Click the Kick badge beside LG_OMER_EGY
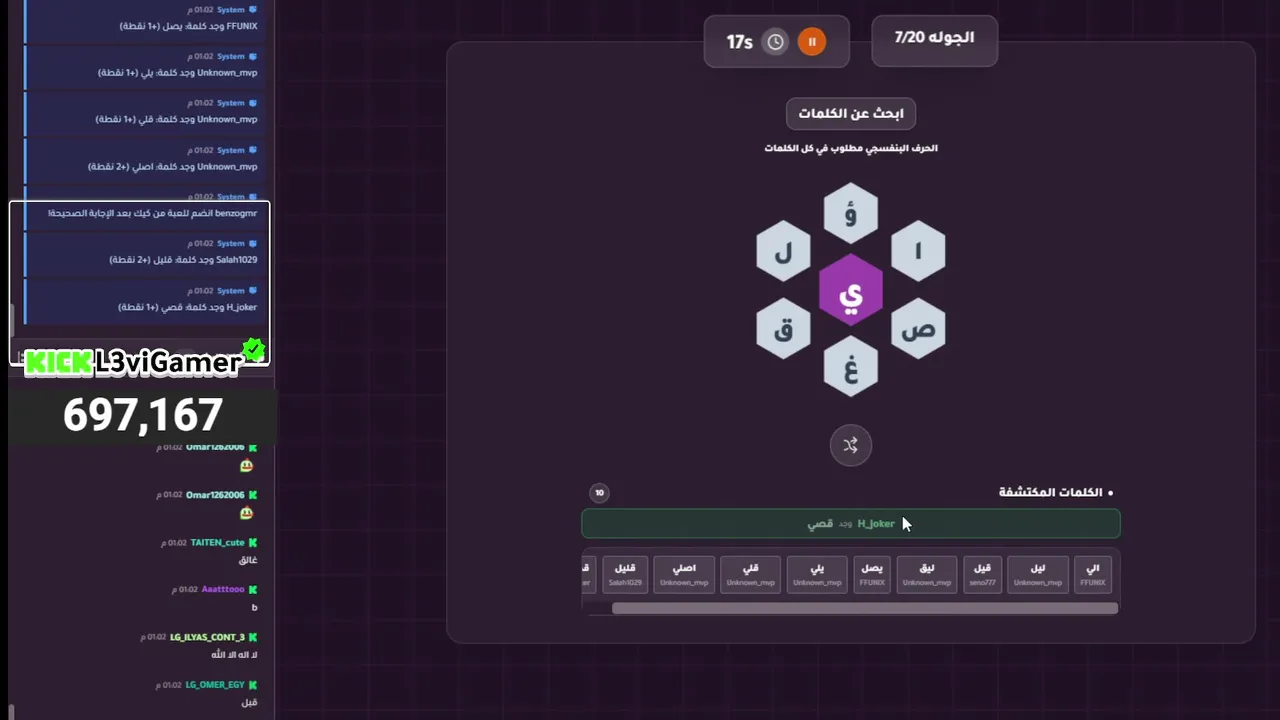1280x720 pixels. point(253,685)
